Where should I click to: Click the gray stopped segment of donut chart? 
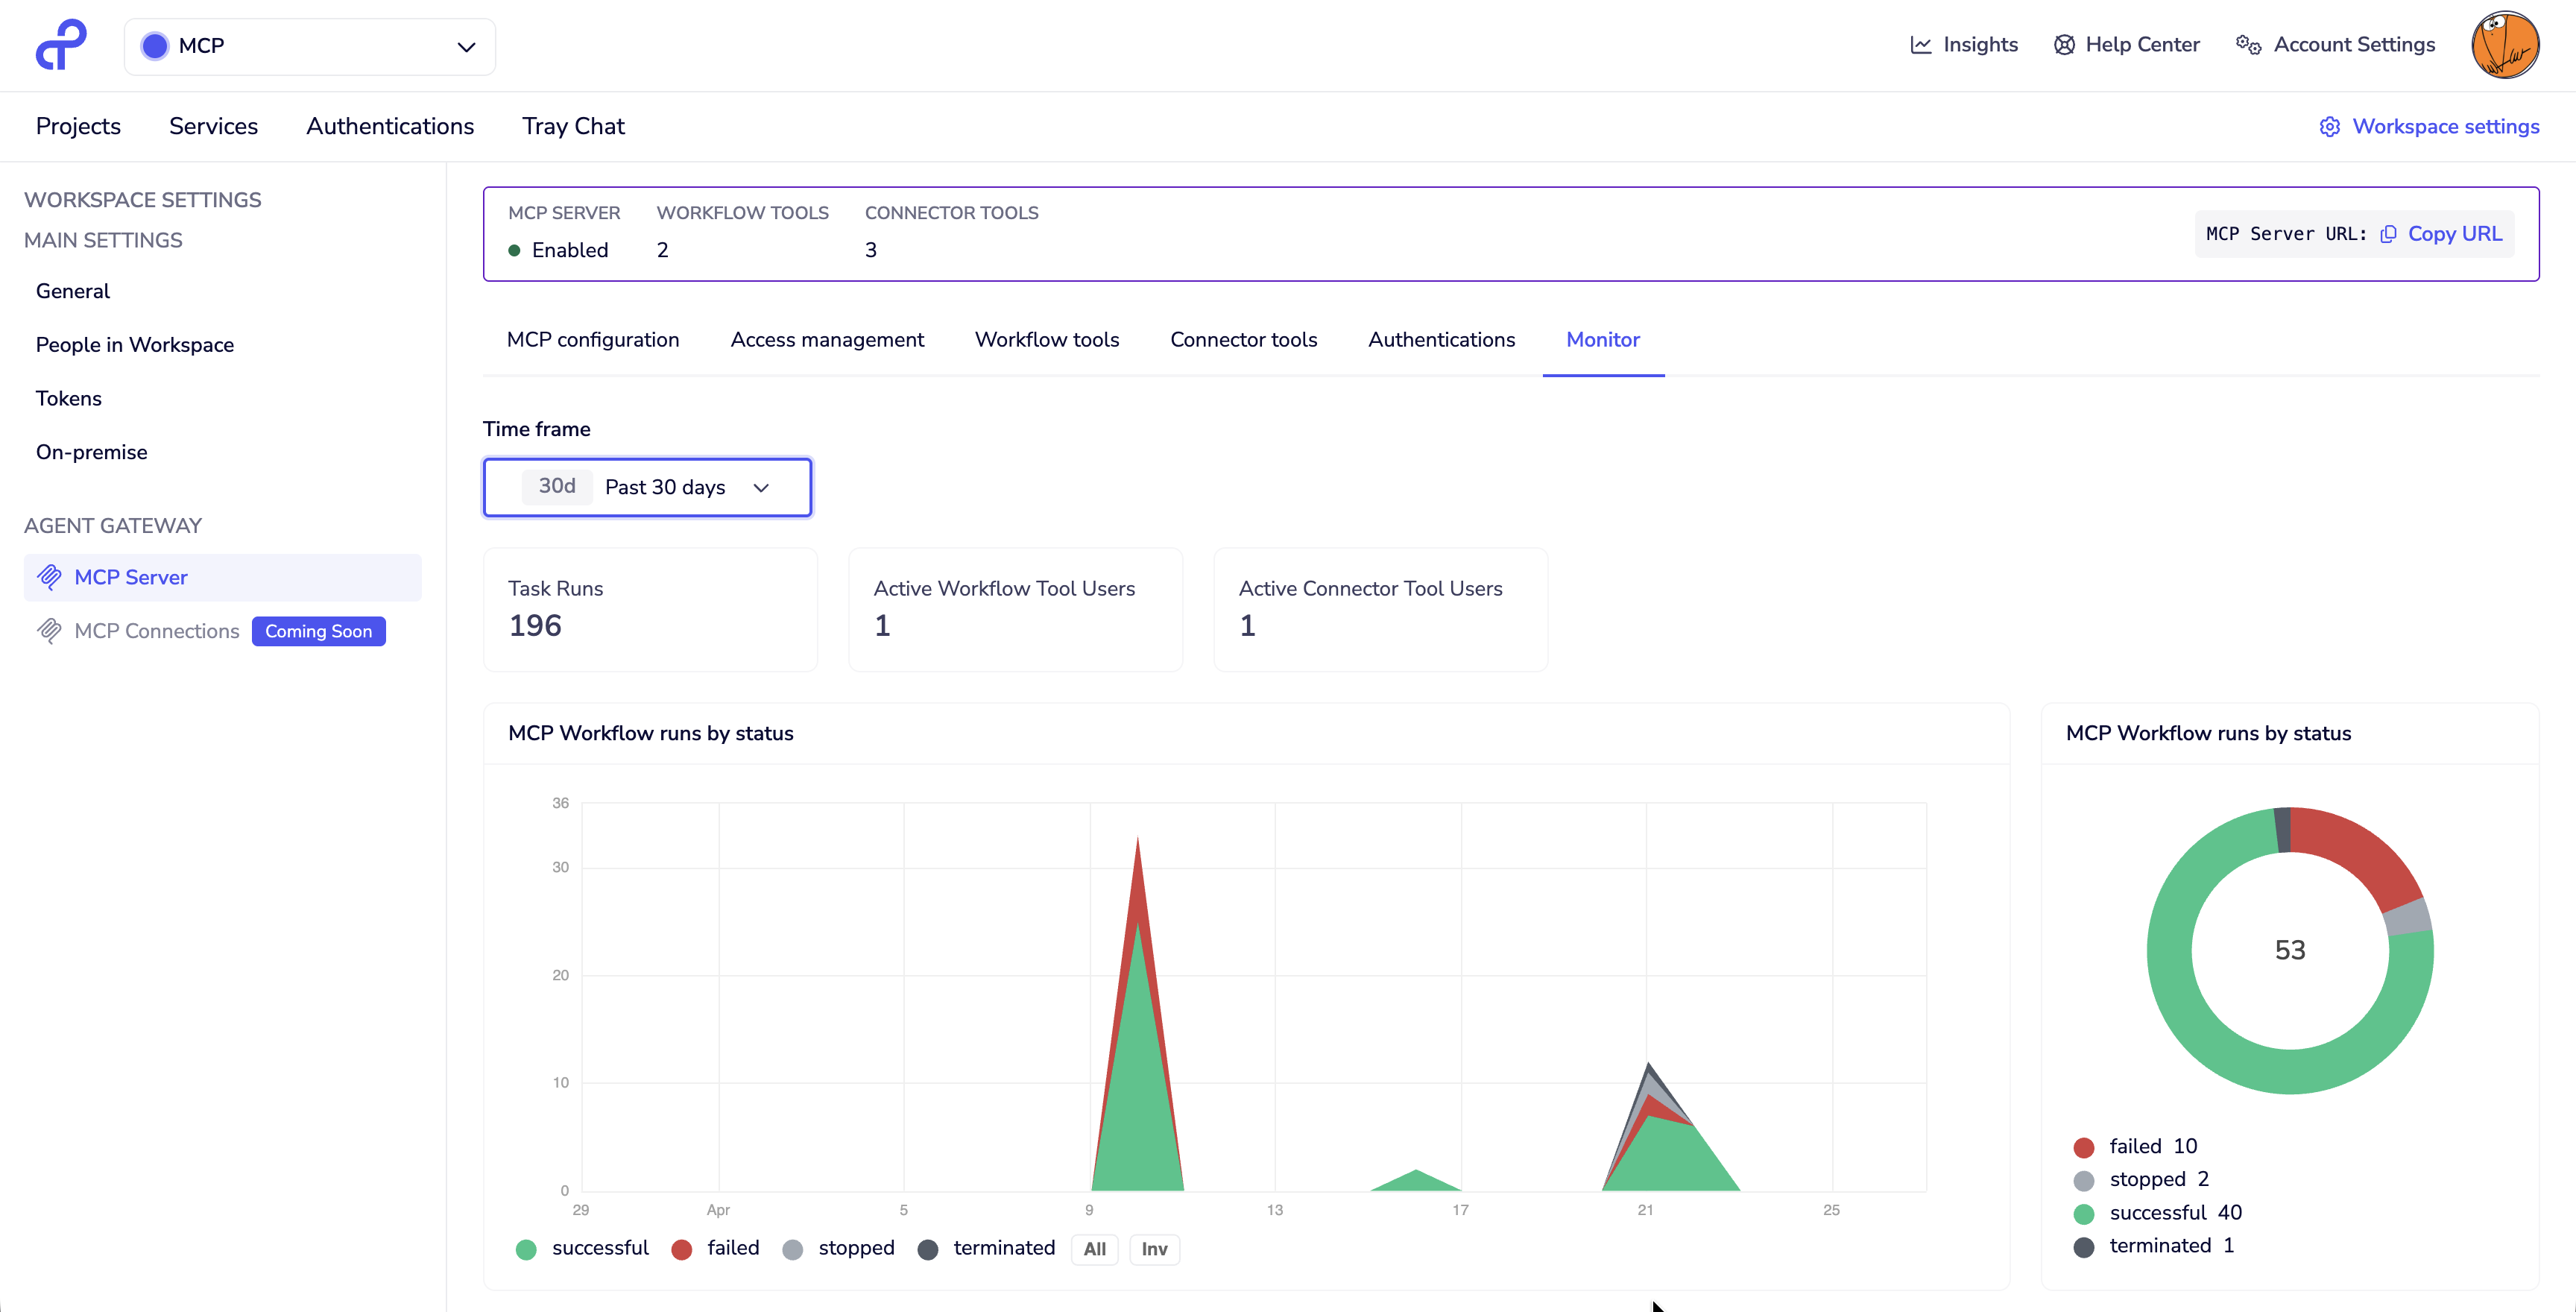pos(2409,918)
